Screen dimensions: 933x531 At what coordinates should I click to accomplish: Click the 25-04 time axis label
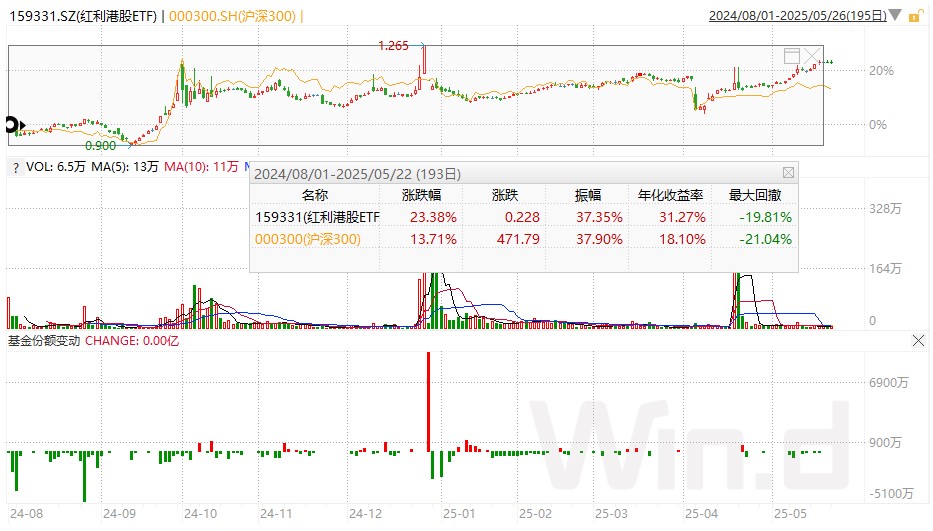tap(701, 514)
